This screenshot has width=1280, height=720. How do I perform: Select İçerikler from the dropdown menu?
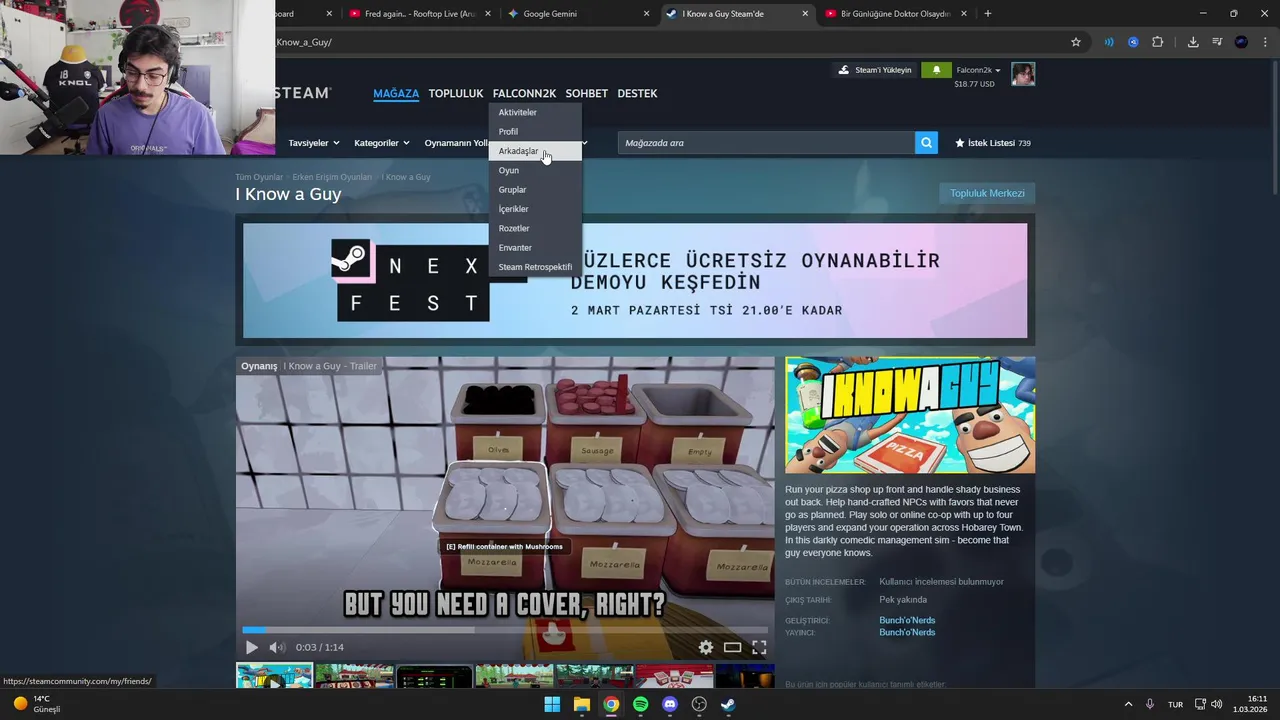[535, 209]
